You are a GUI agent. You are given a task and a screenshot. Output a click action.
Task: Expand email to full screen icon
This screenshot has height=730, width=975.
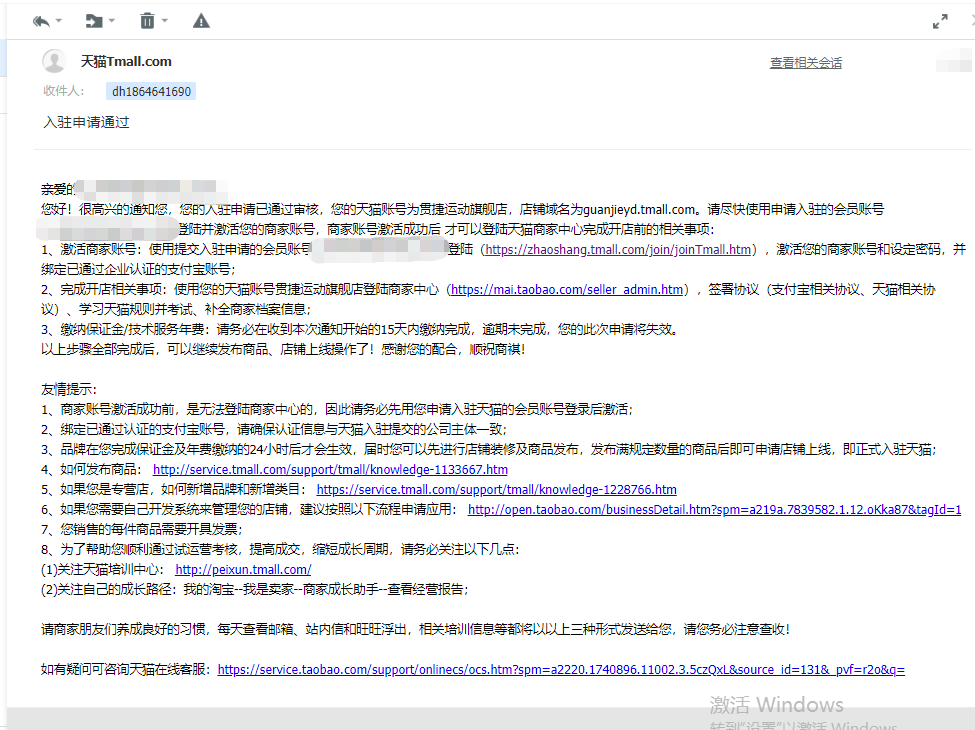point(940,22)
